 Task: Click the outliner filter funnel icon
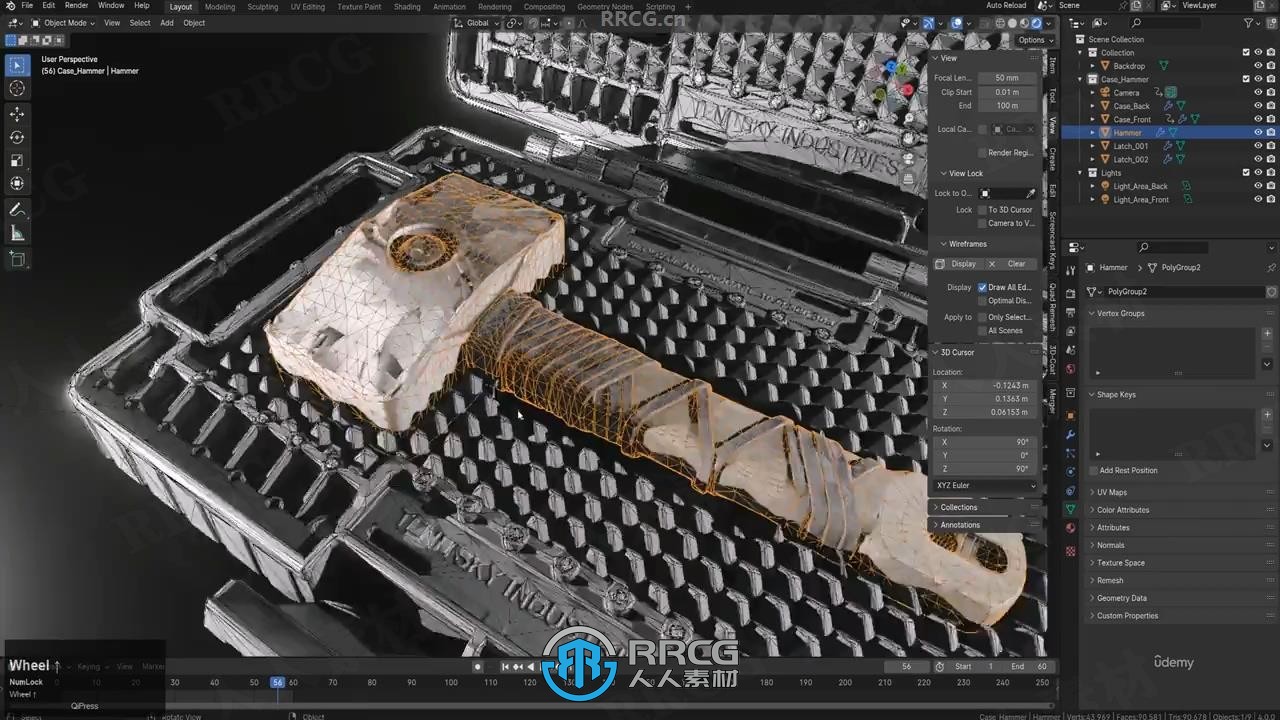click(x=1248, y=23)
